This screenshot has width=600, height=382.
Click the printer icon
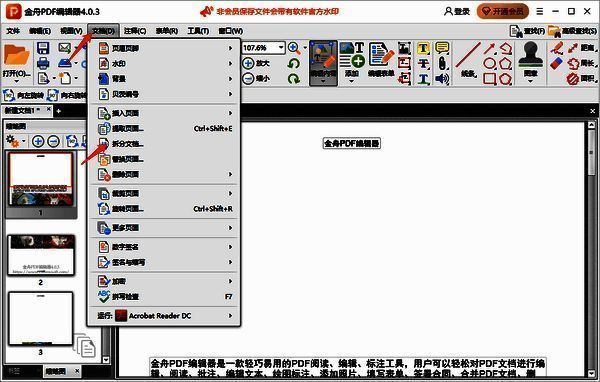tap(43, 63)
